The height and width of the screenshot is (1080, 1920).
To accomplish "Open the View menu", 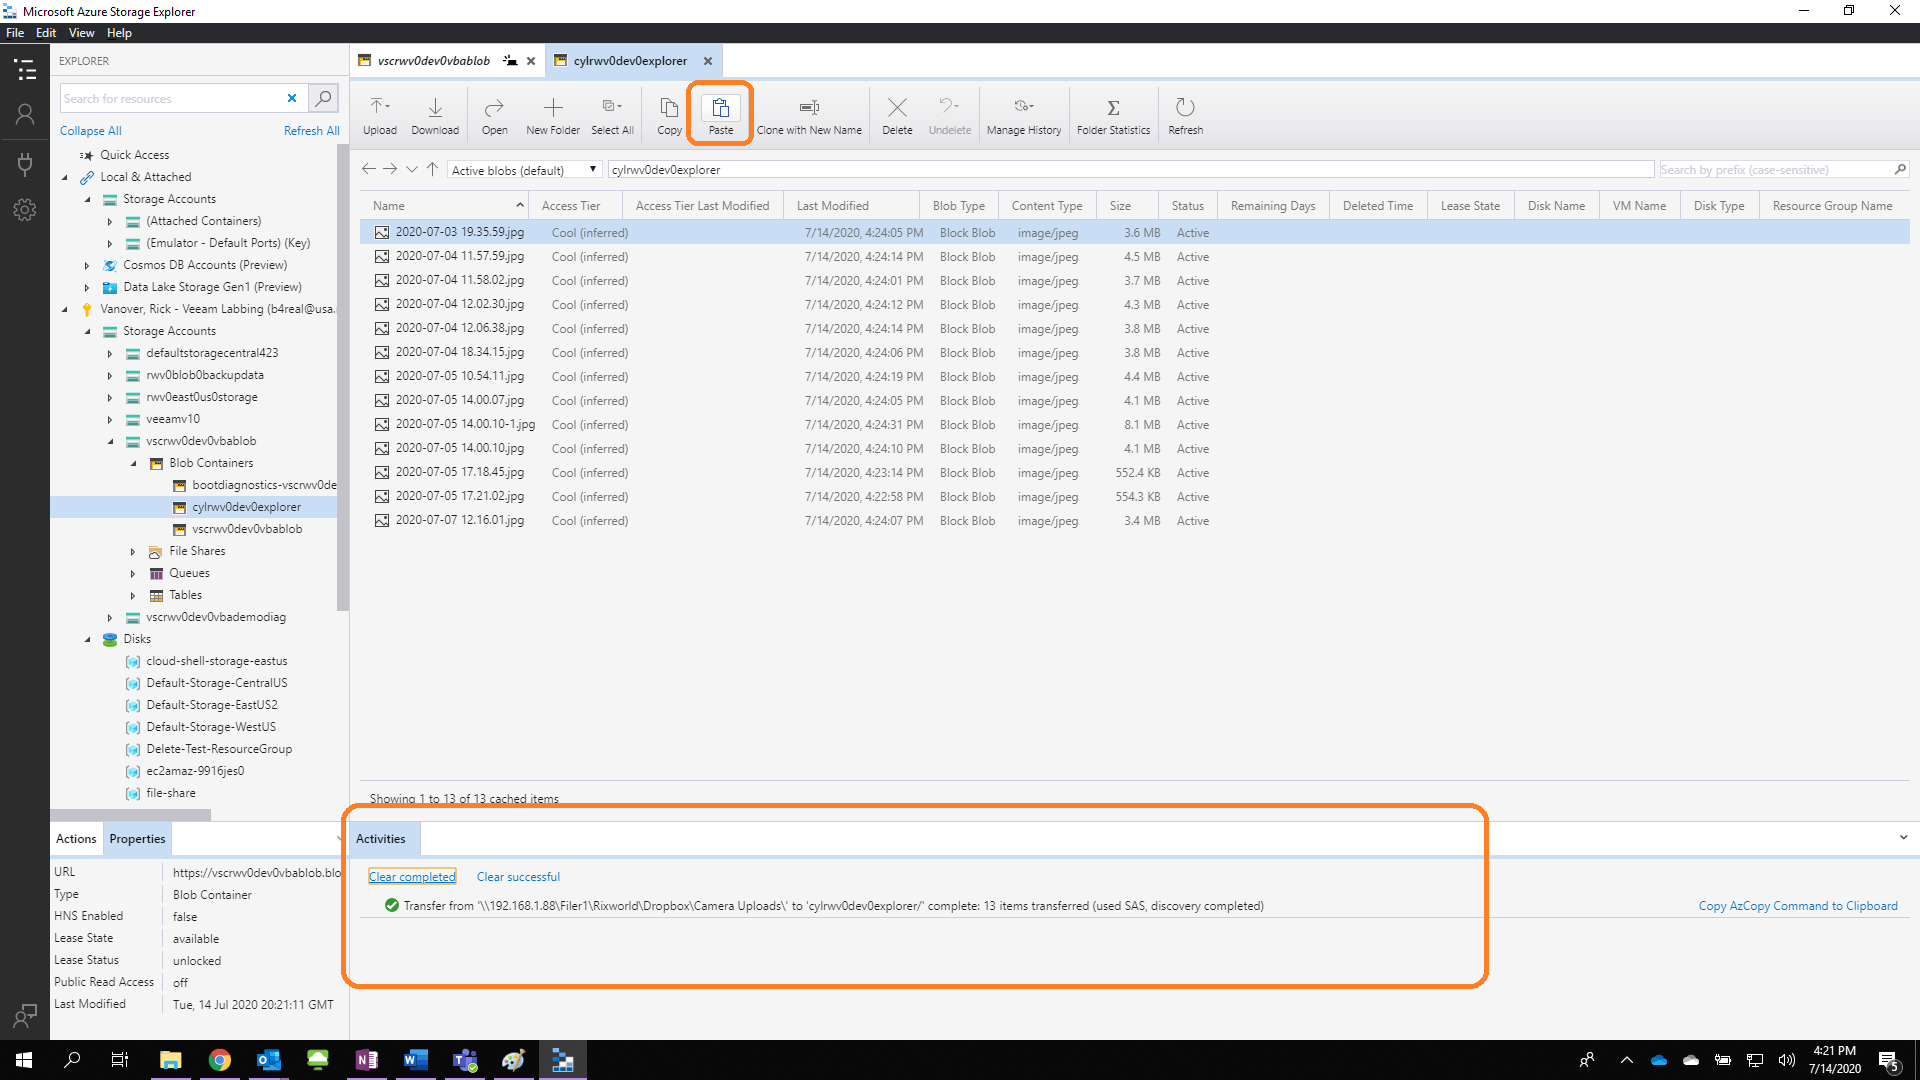I will pyautogui.click(x=82, y=33).
